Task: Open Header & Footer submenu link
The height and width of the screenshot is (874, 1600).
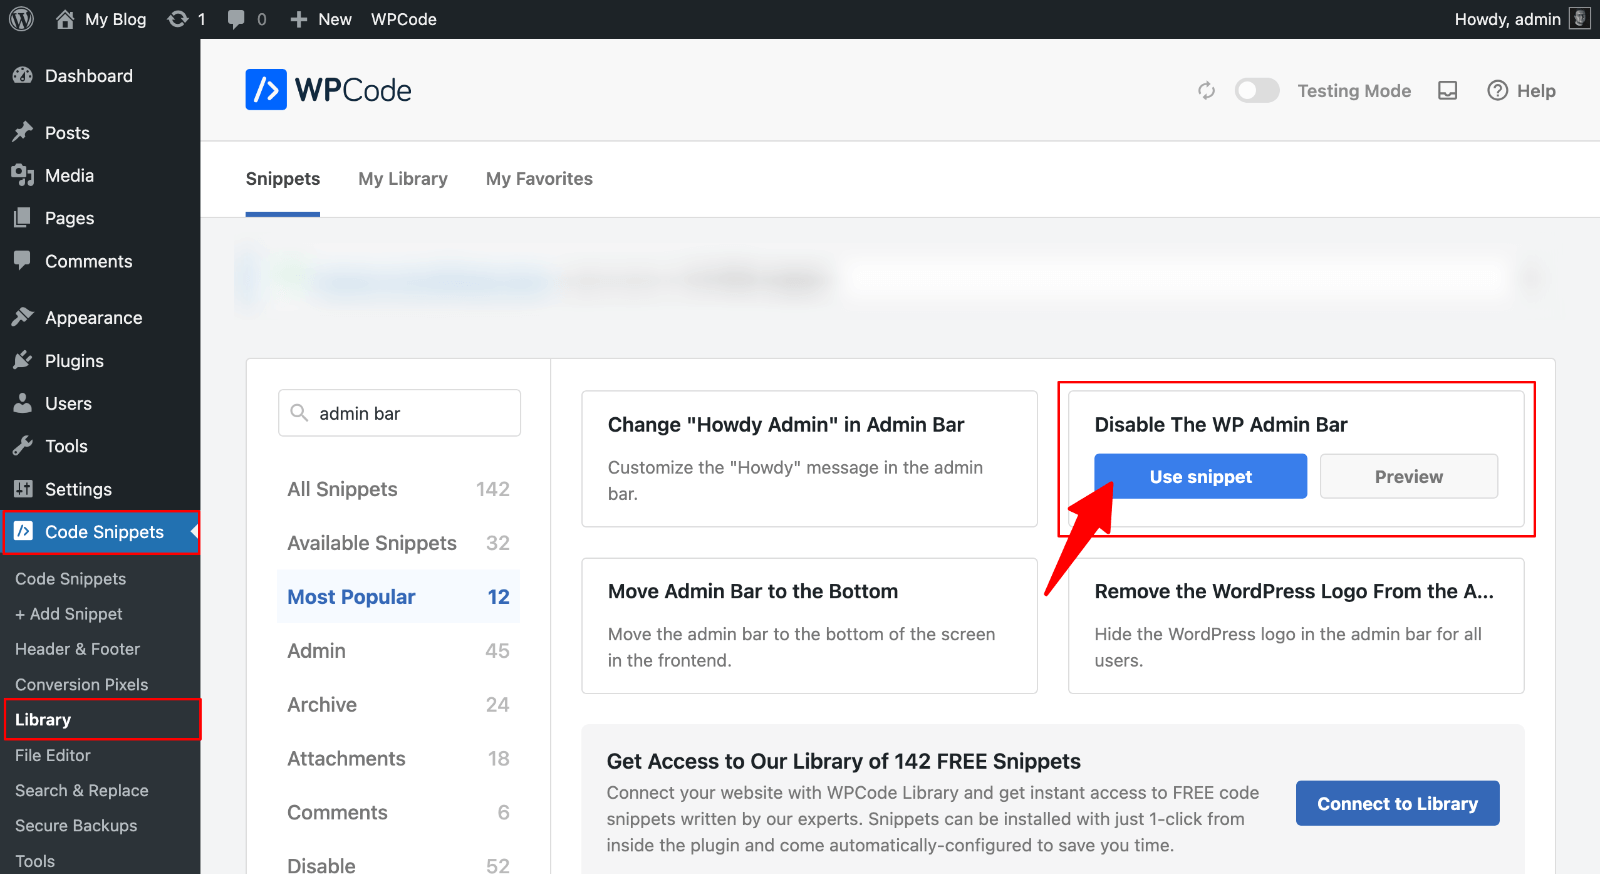Action: pyautogui.click(x=77, y=649)
